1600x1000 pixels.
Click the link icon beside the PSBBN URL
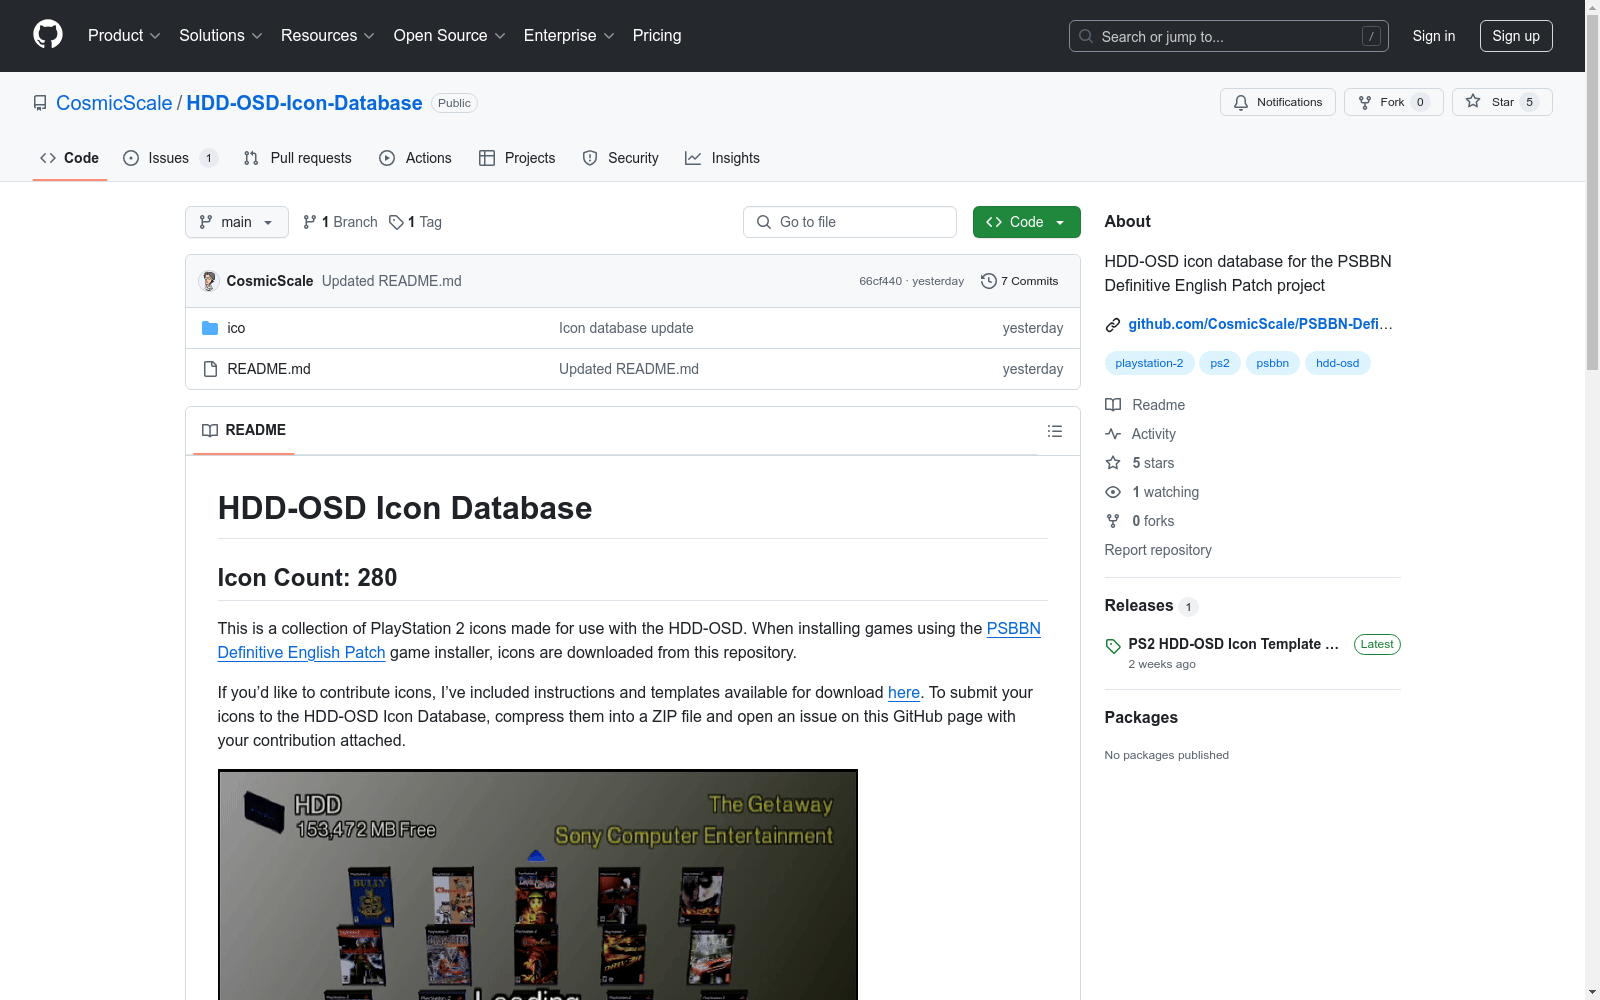click(x=1113, y=324)
